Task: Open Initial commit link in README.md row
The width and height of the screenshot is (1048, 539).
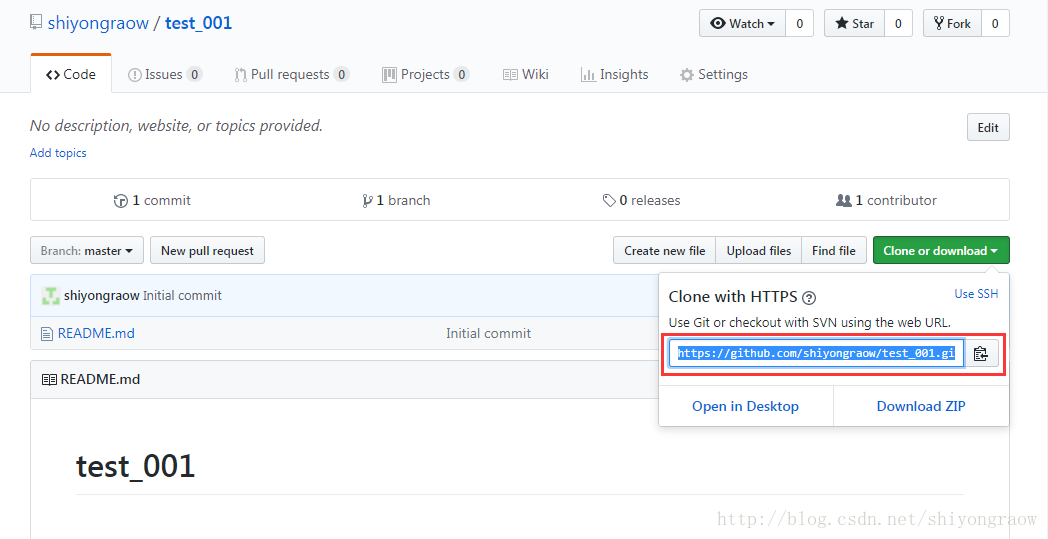Action: pos(489,333)
